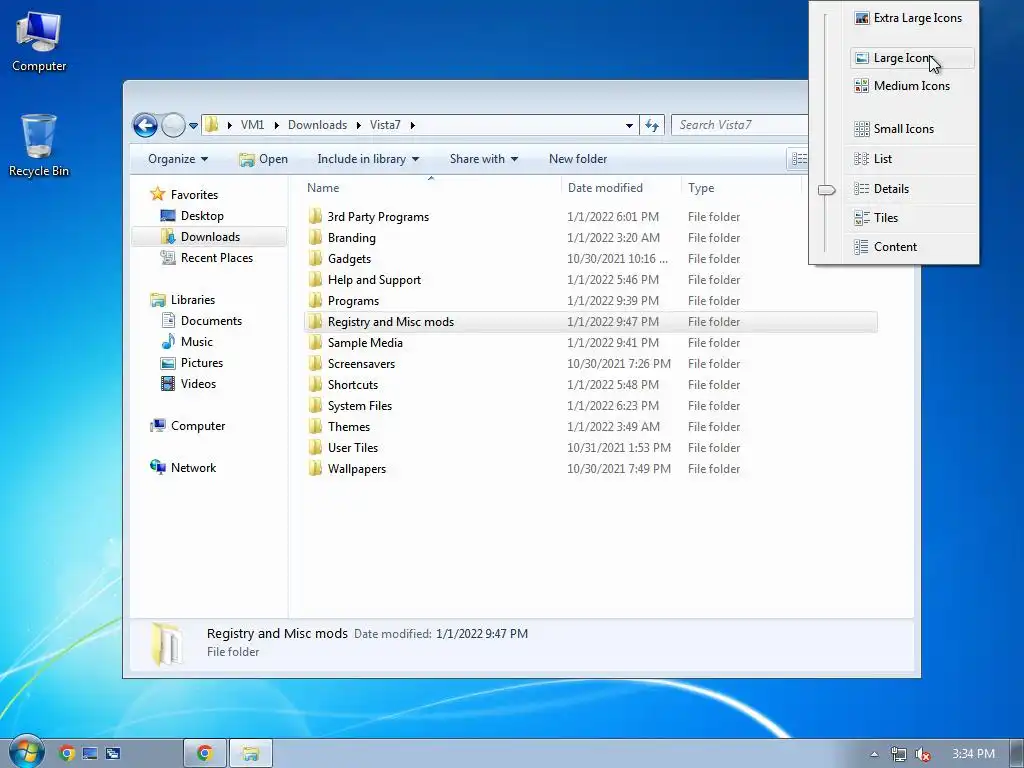This screenshot has height=768, width=1024.
Task: Select Gadgets folder icon
Action: coord(315,258)
